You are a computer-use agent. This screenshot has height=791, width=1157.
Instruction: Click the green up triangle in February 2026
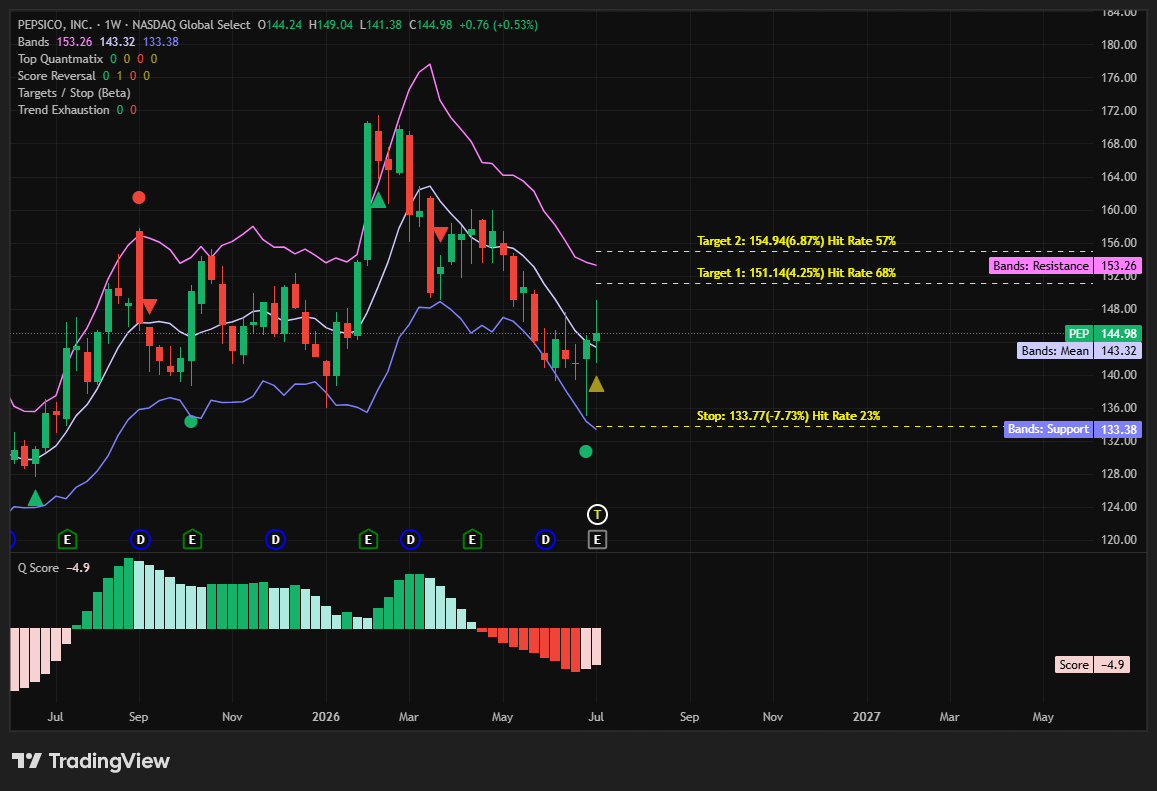[378, 199]
